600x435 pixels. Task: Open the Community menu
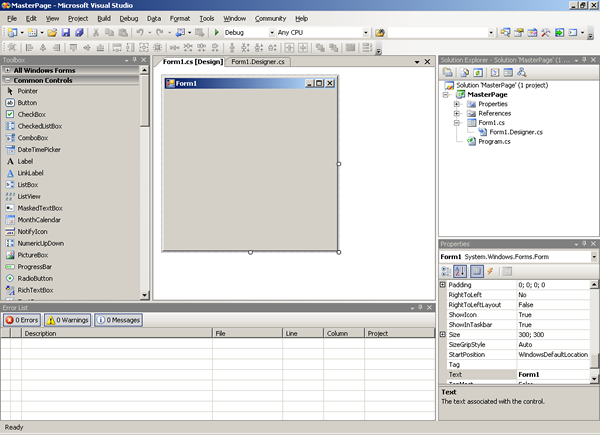coord(270,18)
